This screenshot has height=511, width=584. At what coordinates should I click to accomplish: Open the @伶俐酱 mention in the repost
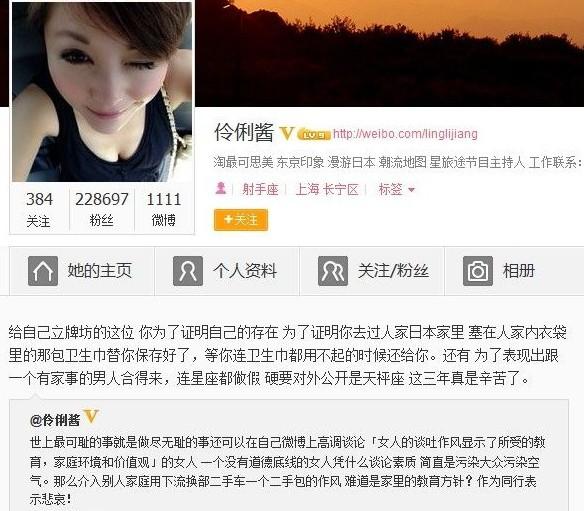(x=55, y=420)
